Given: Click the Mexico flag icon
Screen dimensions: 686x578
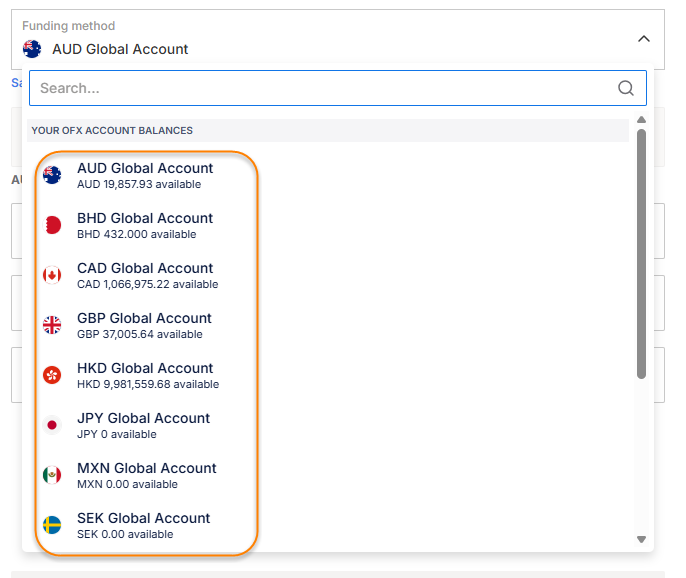Looking at the screenshot, I should pyautogui.click(x=52, y=475).
